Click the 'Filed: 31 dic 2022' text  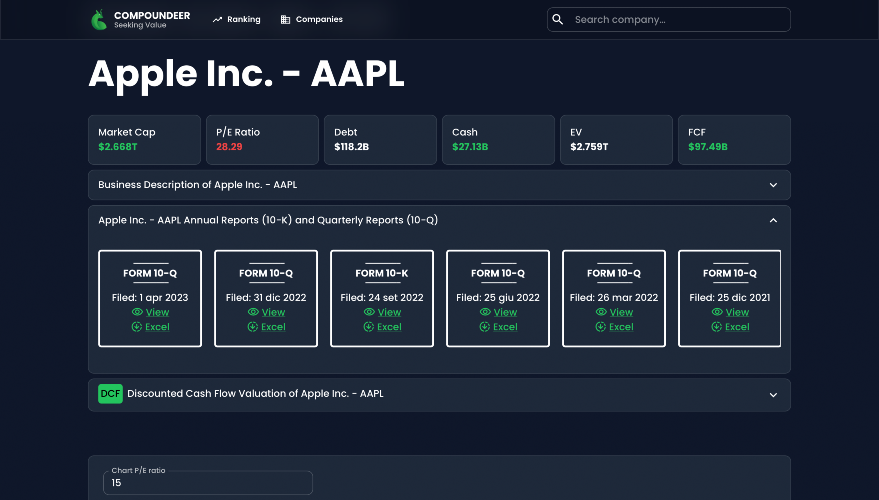point(266,298)
